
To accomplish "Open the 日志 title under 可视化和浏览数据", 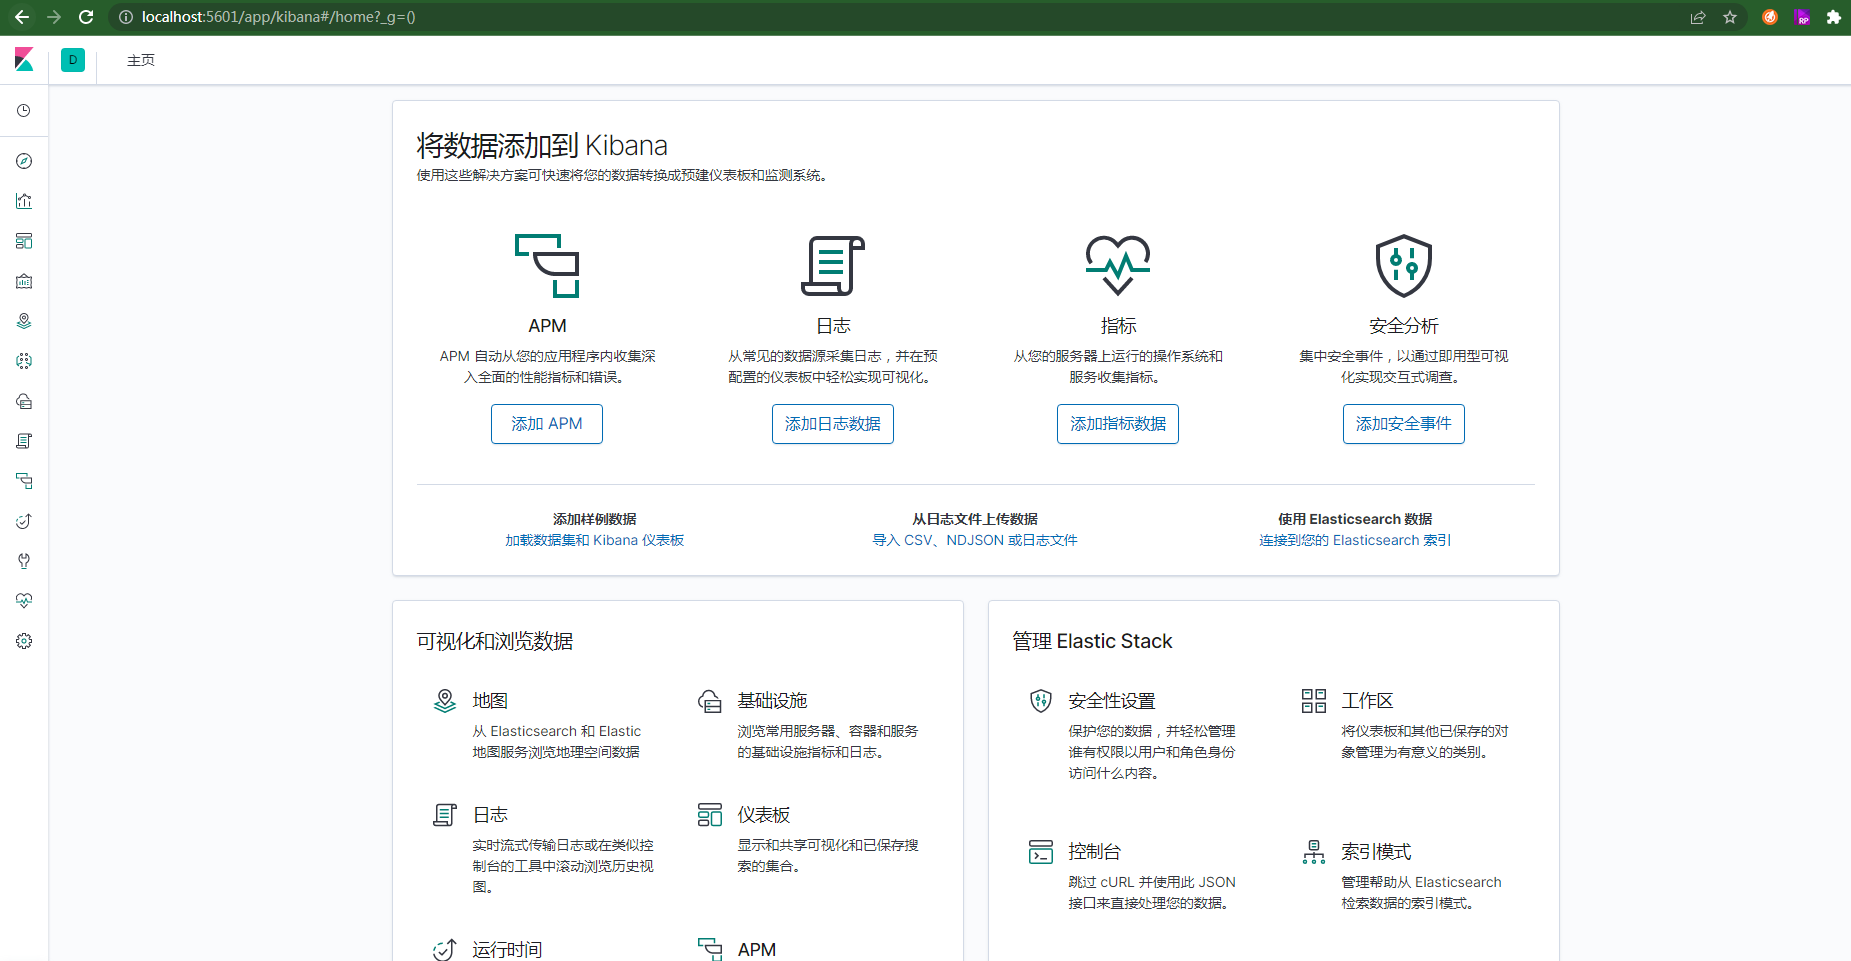I will (x=490, y=815).
